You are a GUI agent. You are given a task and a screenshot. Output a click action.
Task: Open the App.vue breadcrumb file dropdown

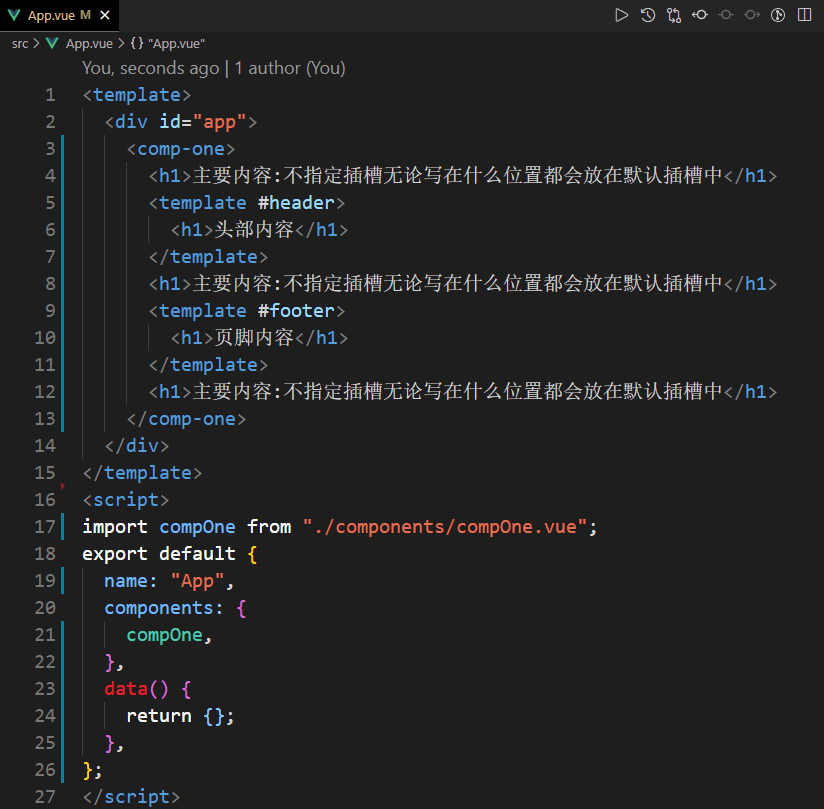point(89,43)
